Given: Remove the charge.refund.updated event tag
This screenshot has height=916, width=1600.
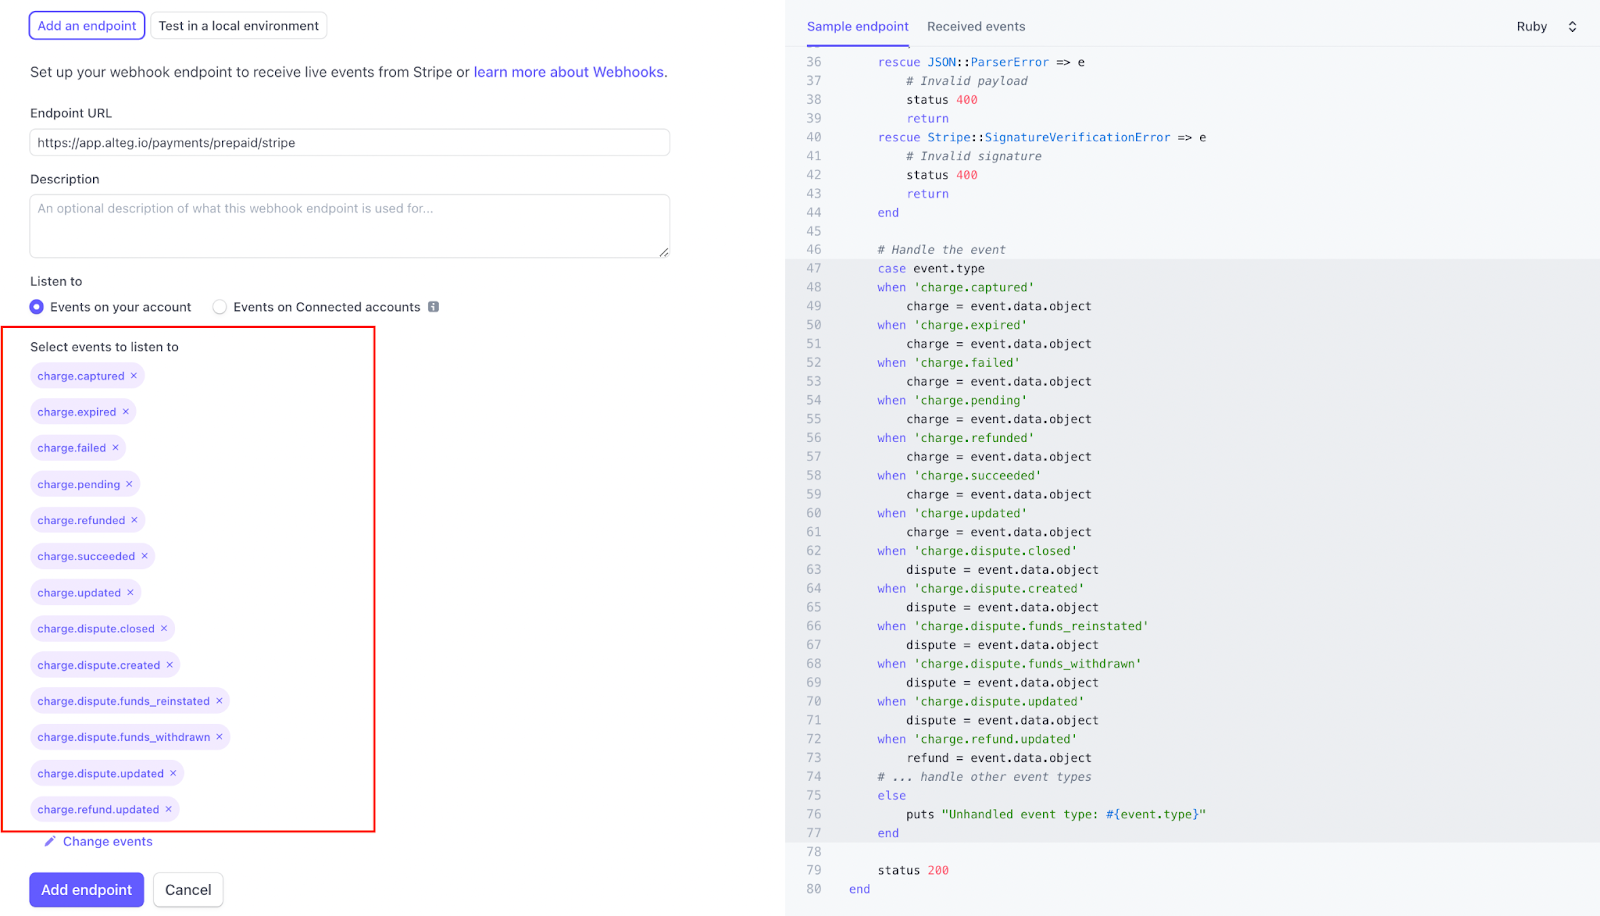Looking at the screenshot, I should click(169, 809).
